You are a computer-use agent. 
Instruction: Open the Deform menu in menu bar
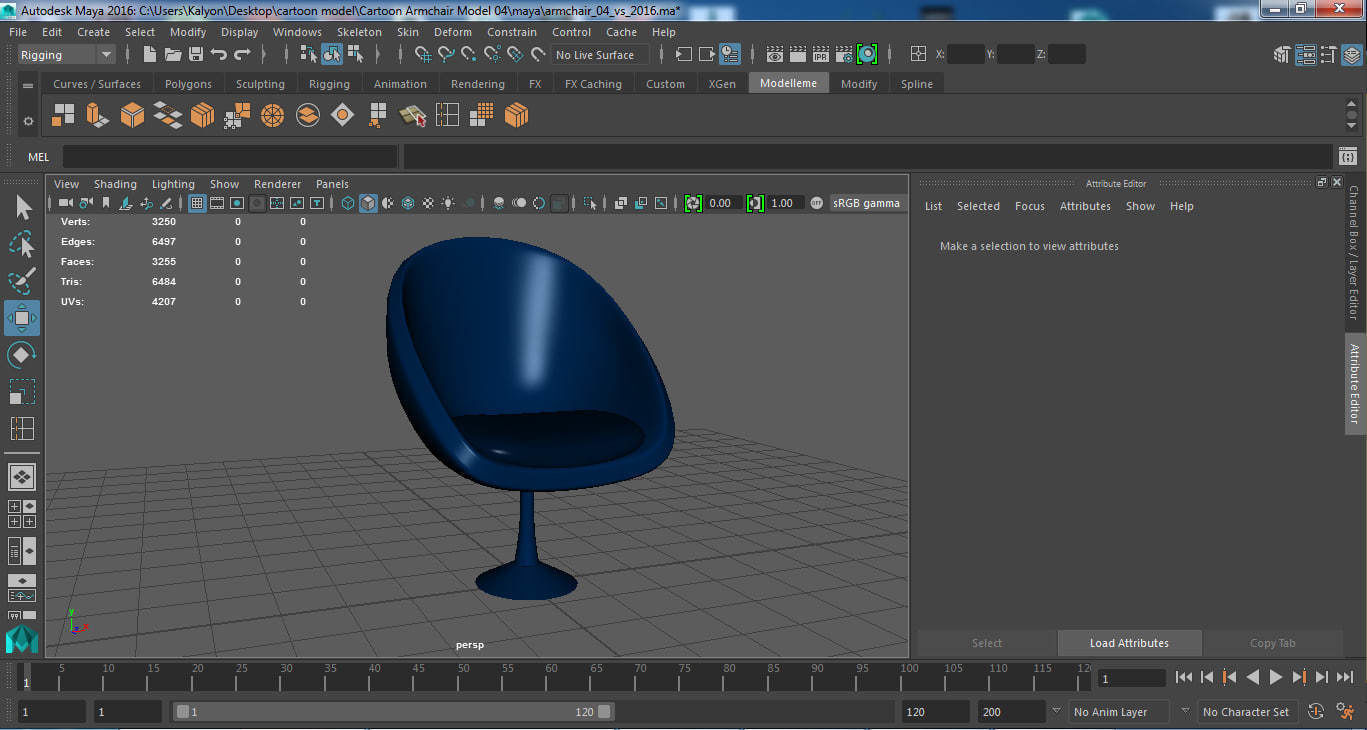(x=452, y=32)
